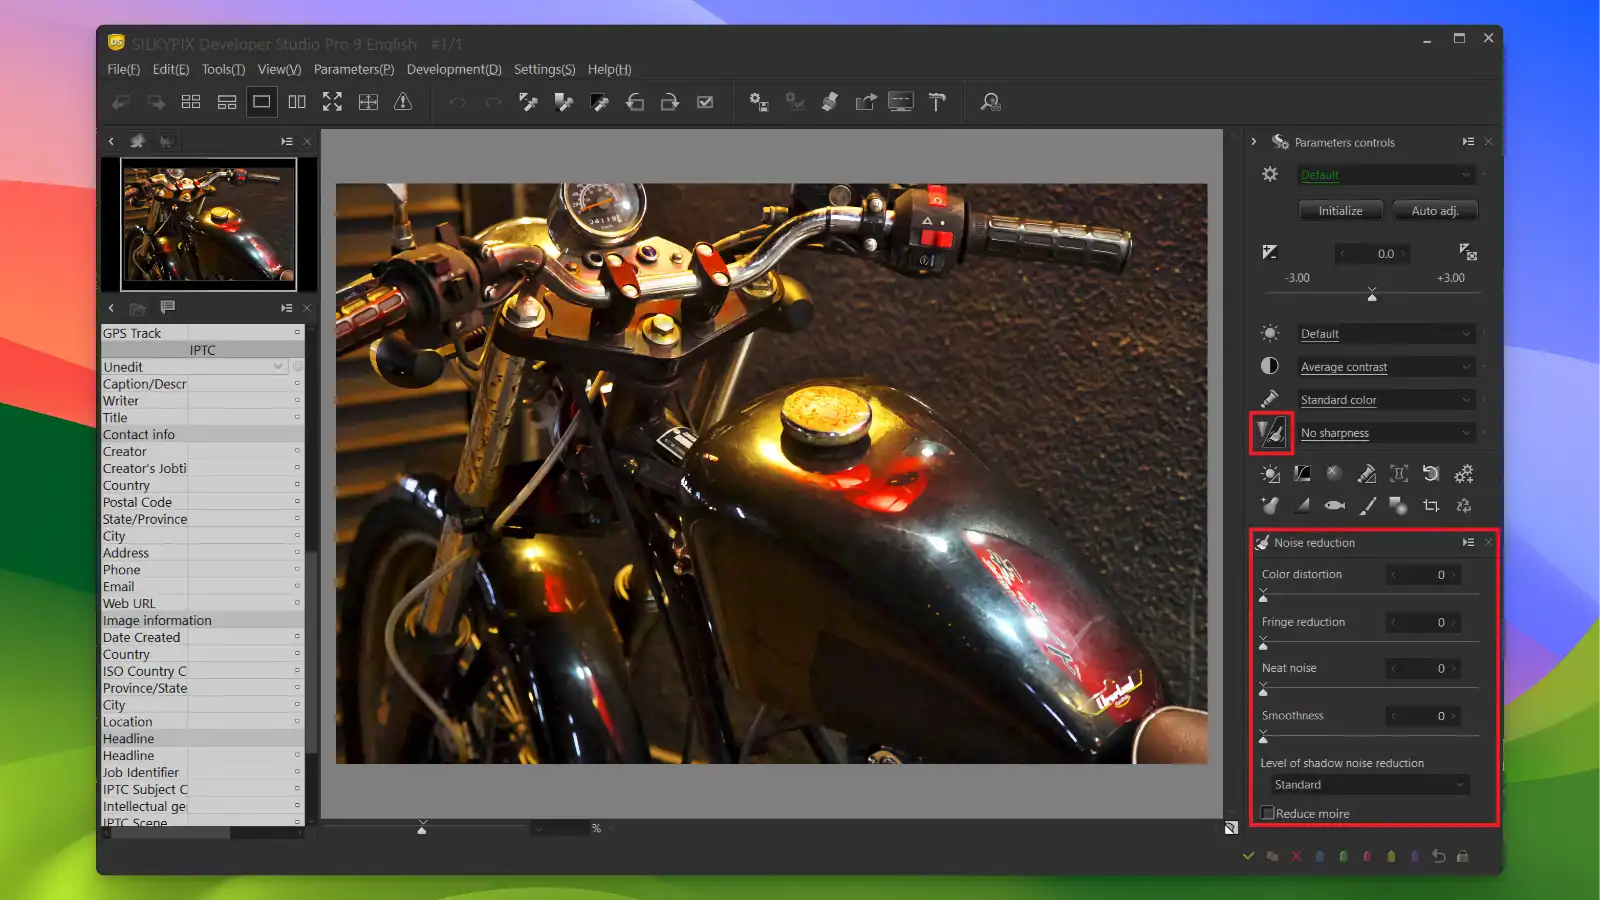Viewport: 1600px width, 900px height.
Task: Open the fine settings gears icon
Action: click(1464, 473)
